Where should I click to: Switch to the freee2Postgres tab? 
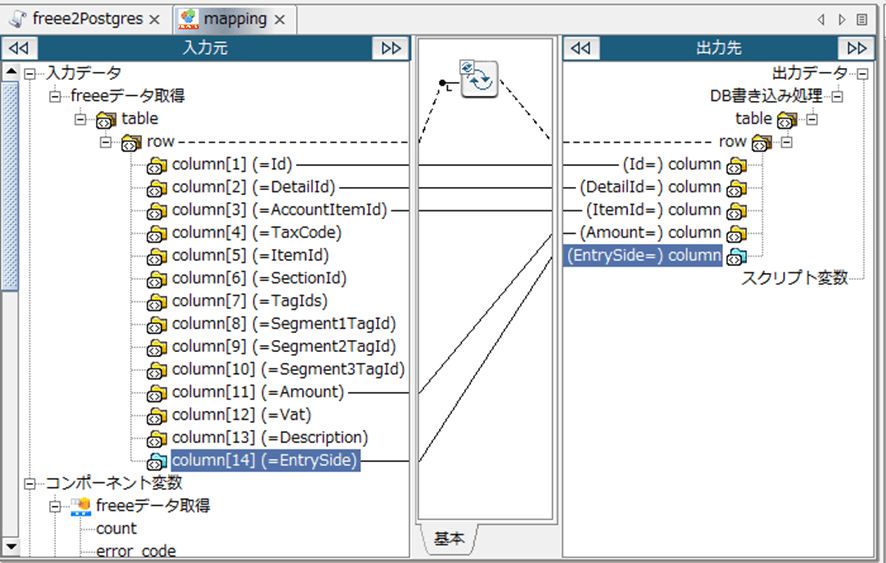click(x=88, y=19)
